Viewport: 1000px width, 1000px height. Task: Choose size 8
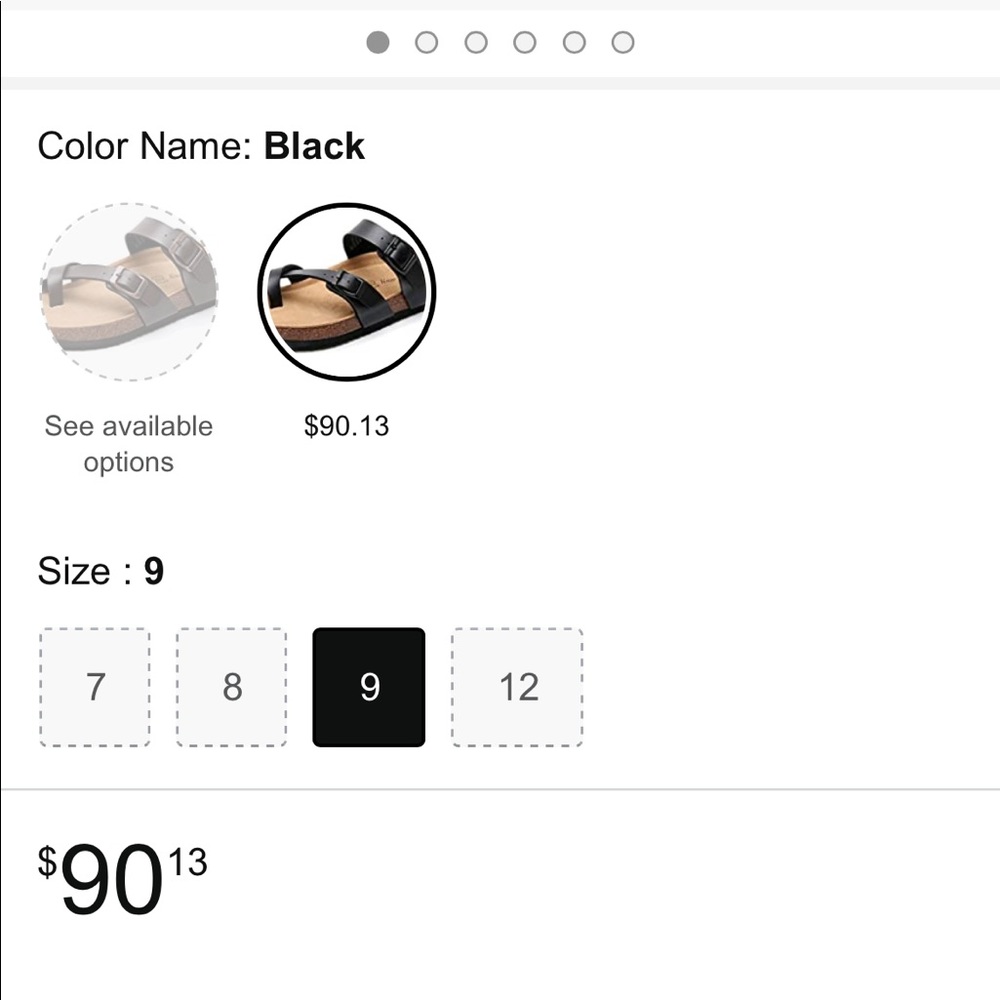pos(232,687)
